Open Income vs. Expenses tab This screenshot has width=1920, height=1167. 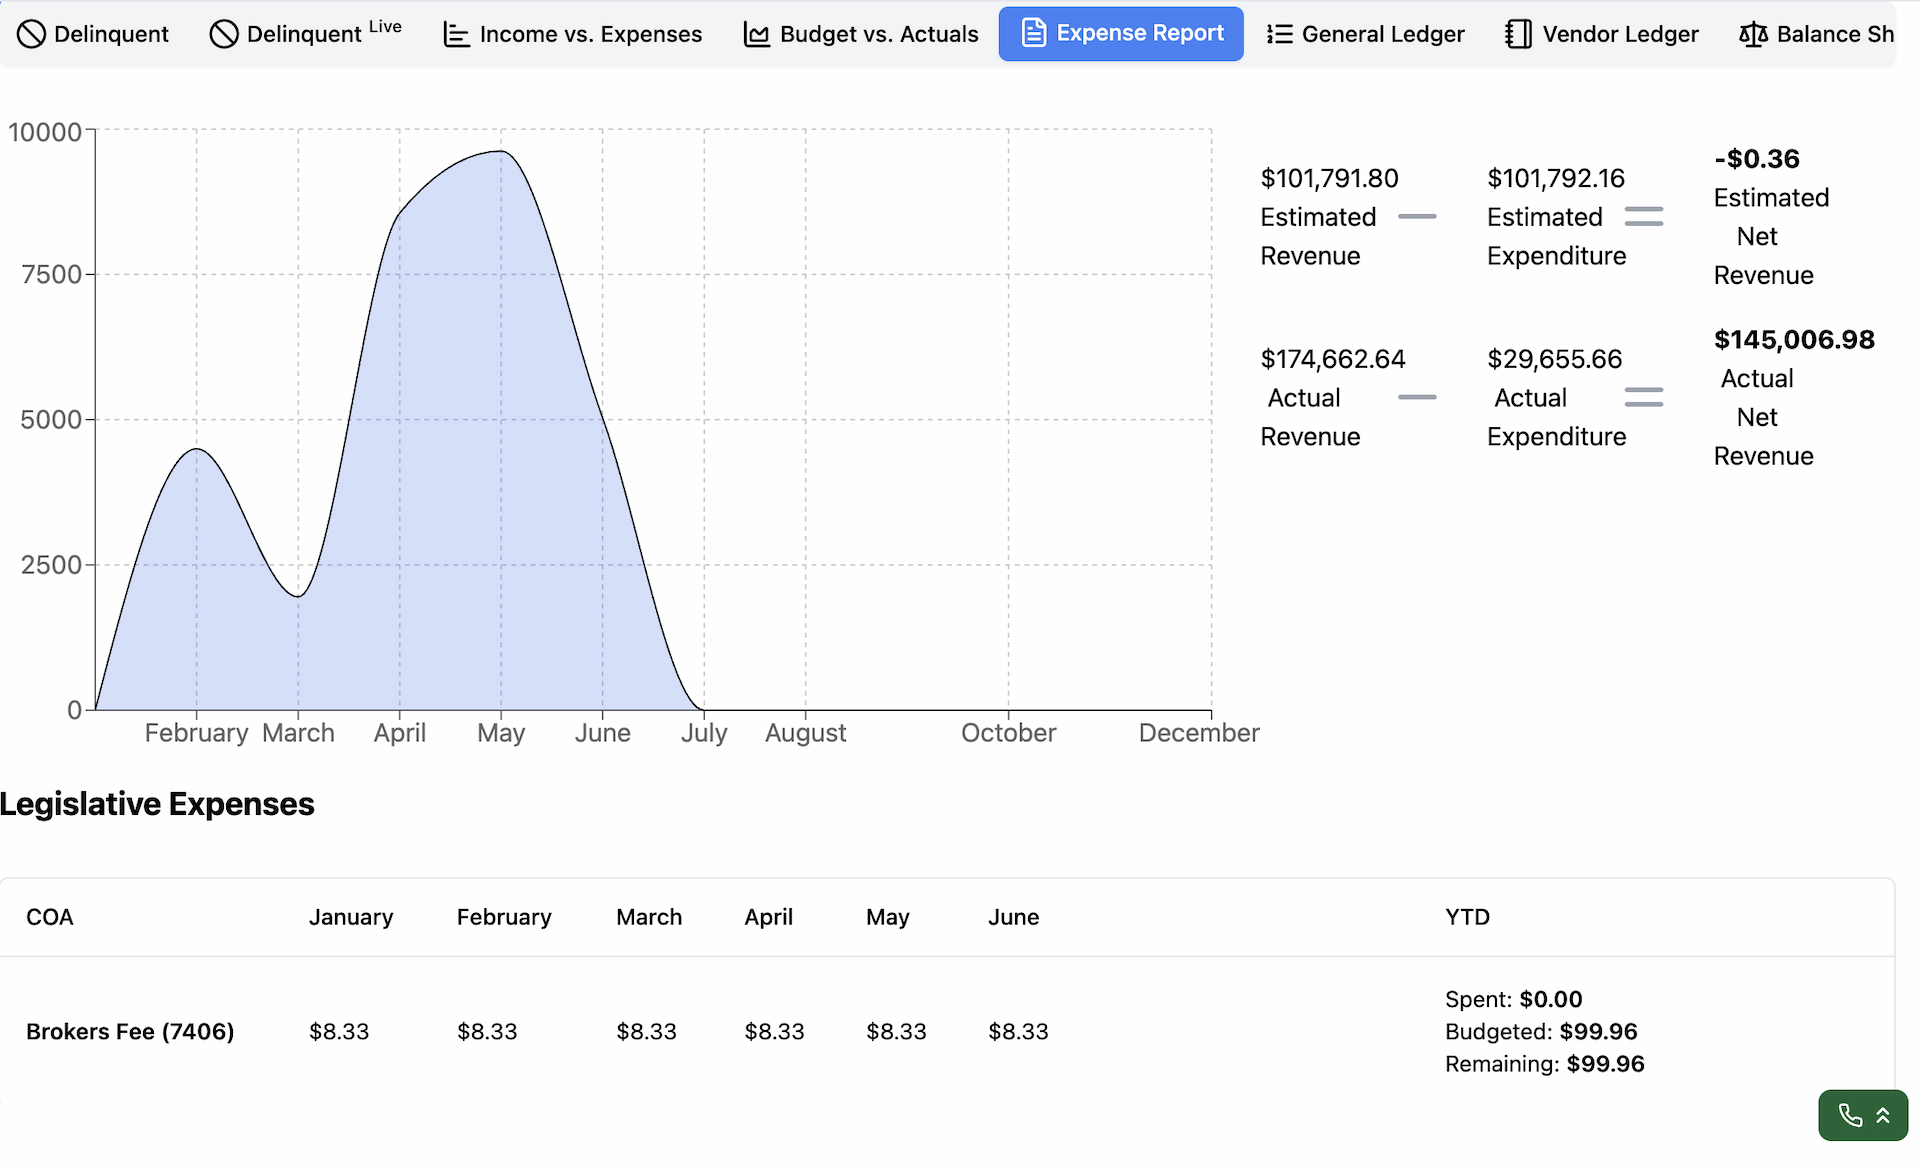(573, 34)
